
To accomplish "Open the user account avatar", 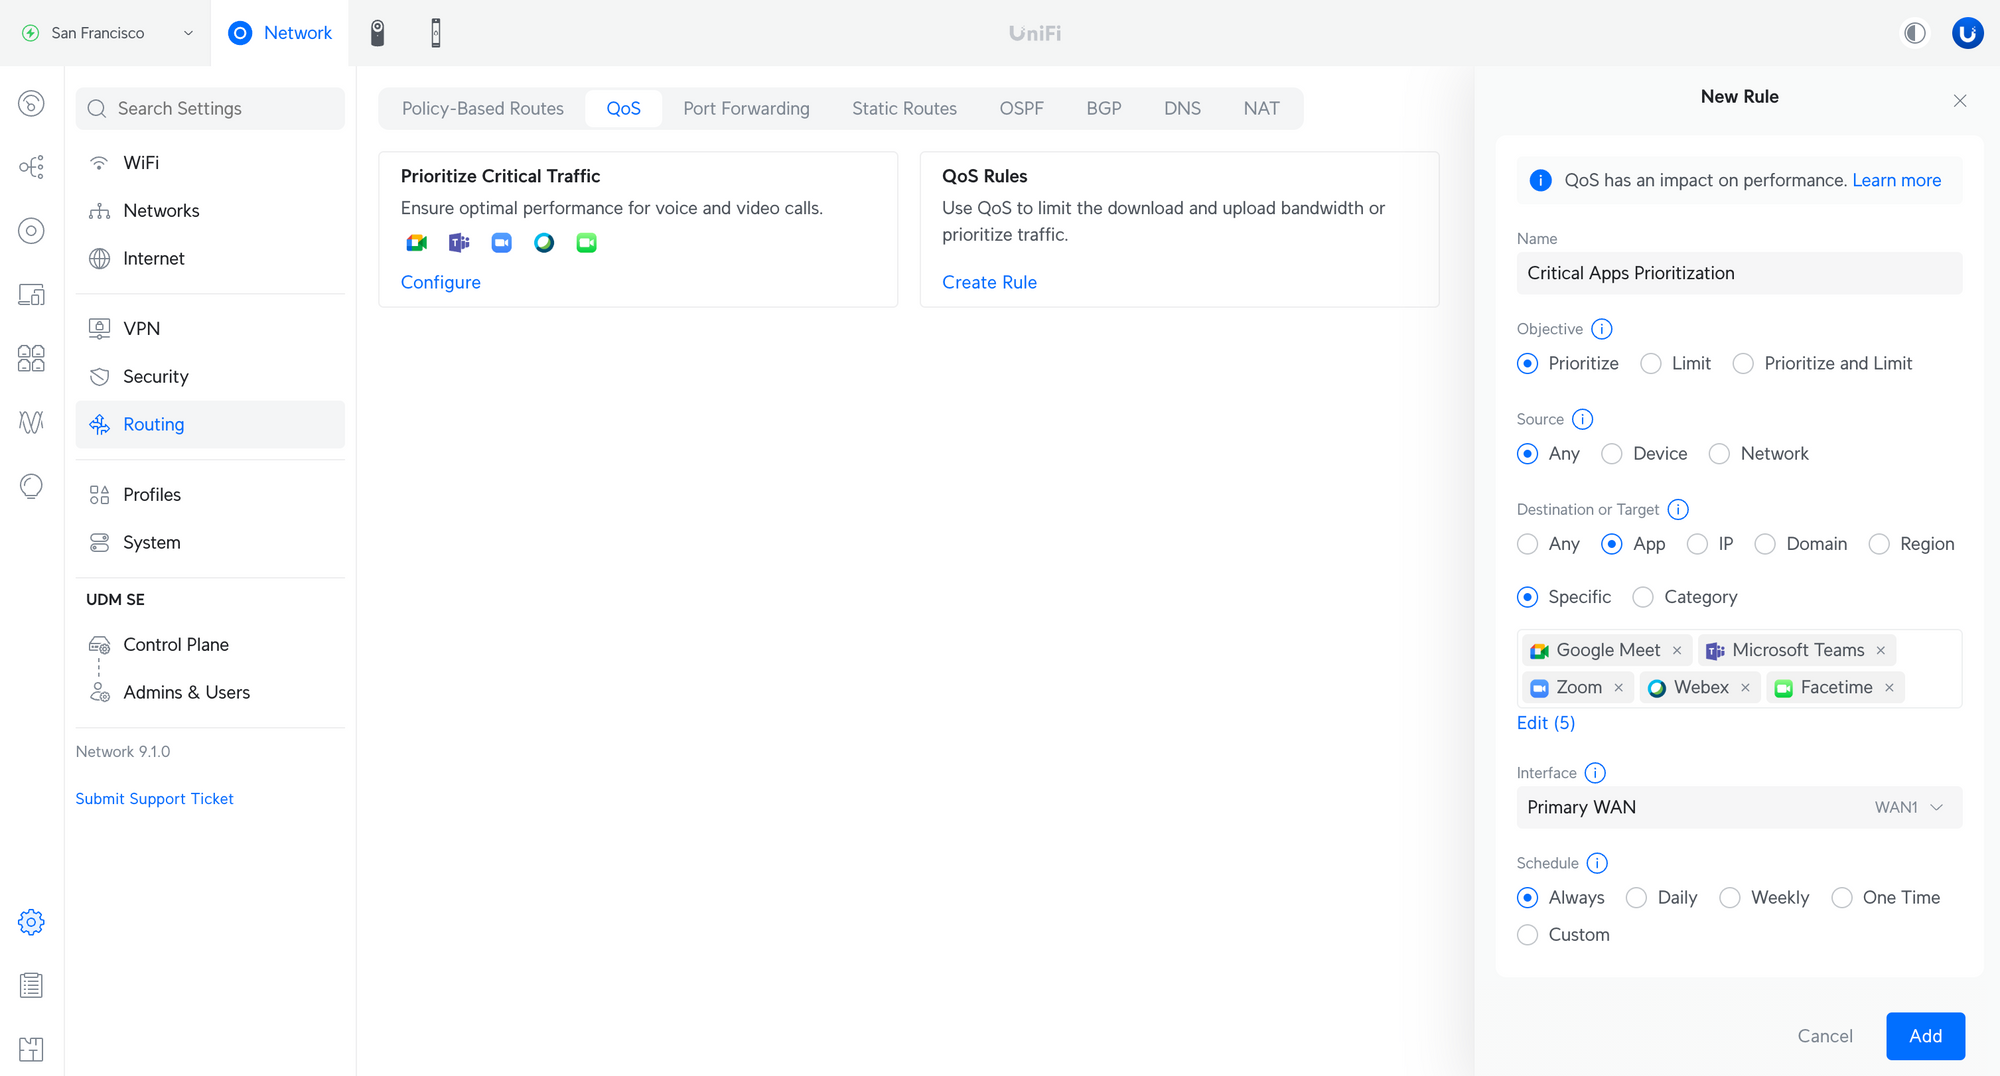I will pyautogui.click(x=1967, y=33).
